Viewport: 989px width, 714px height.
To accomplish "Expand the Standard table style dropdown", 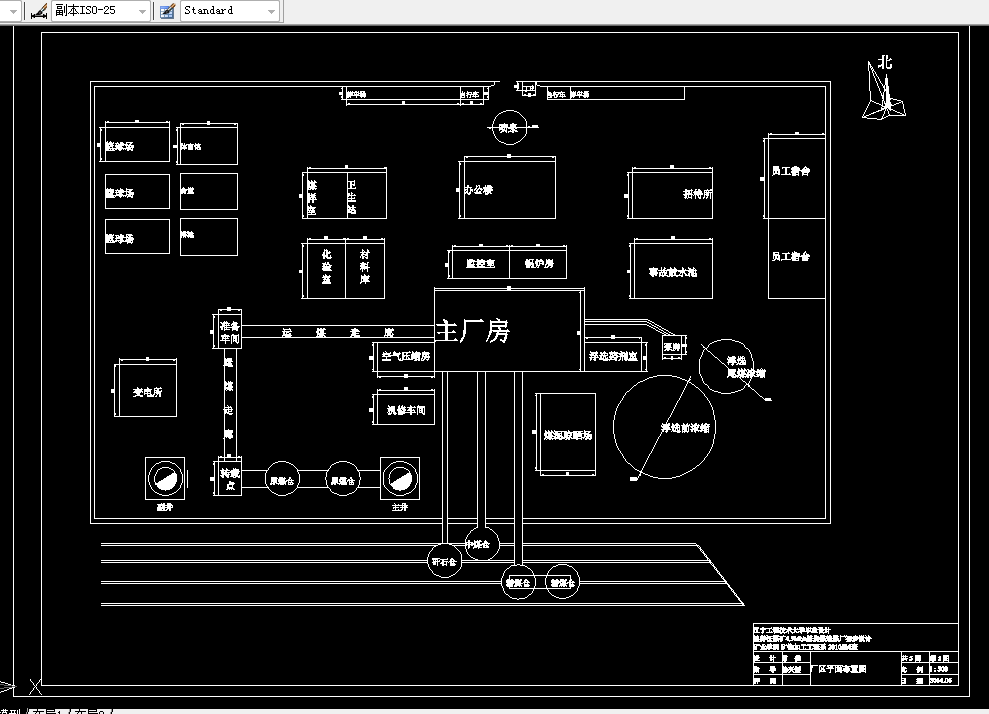I will coord(271,11).
